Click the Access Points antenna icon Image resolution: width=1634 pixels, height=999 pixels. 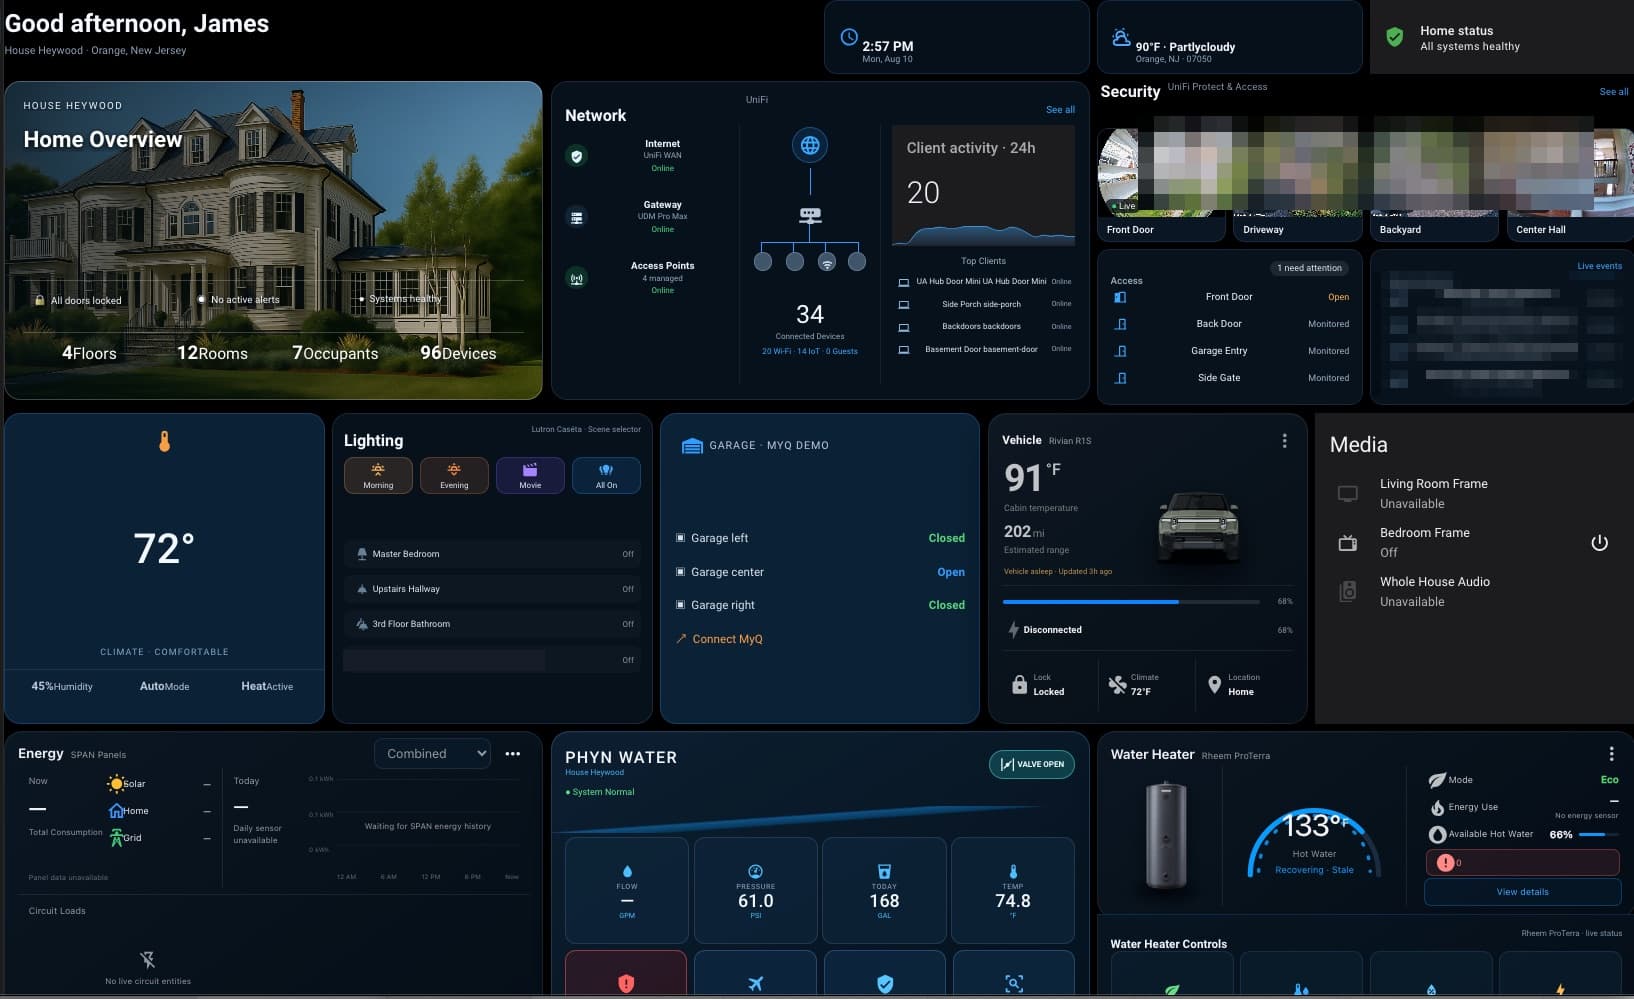coord(577,278)
